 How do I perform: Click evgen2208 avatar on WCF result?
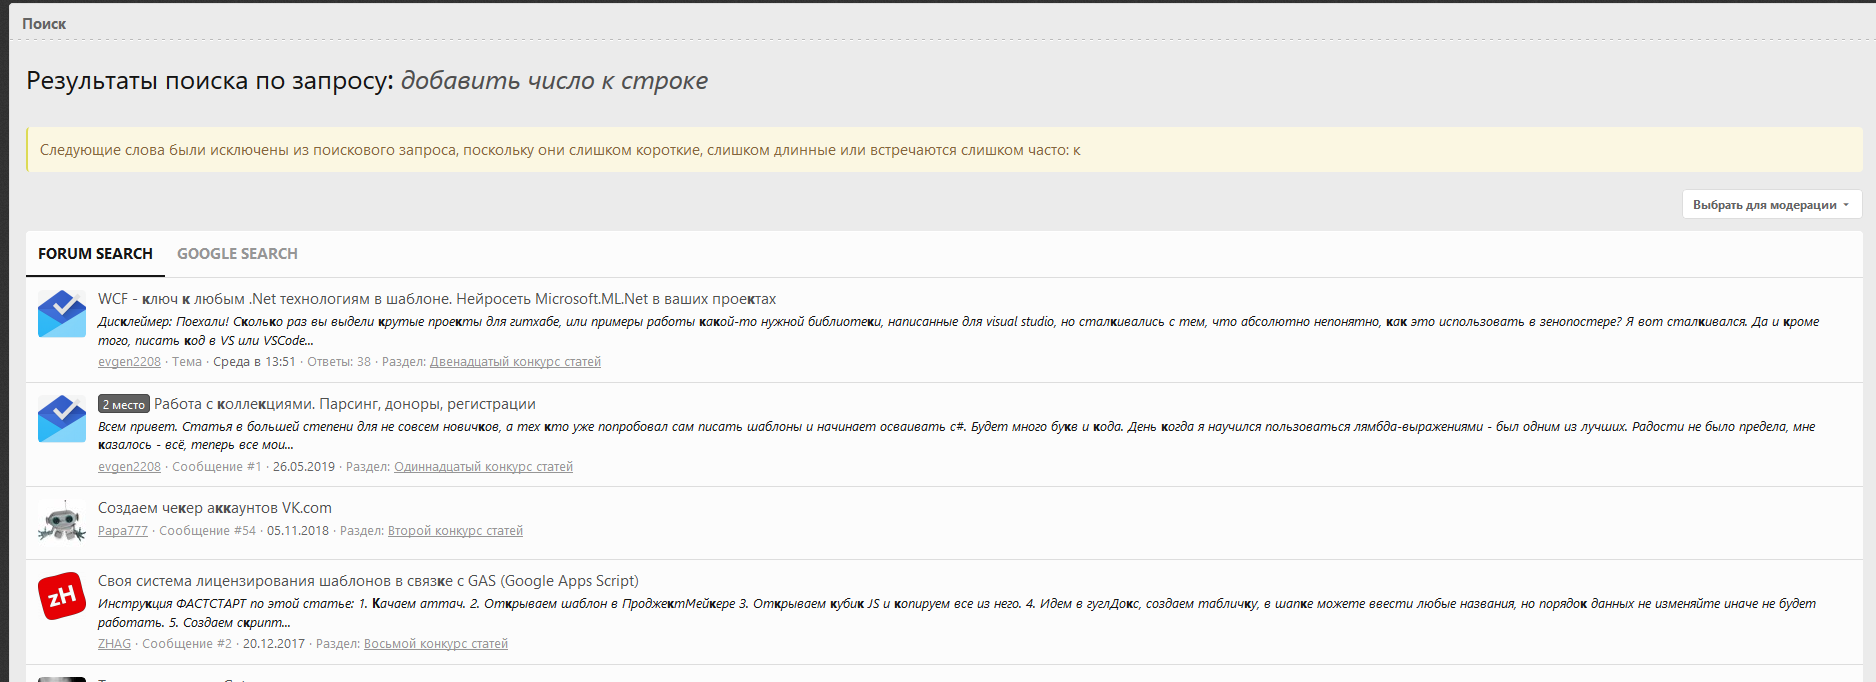[x=62, y=314]
